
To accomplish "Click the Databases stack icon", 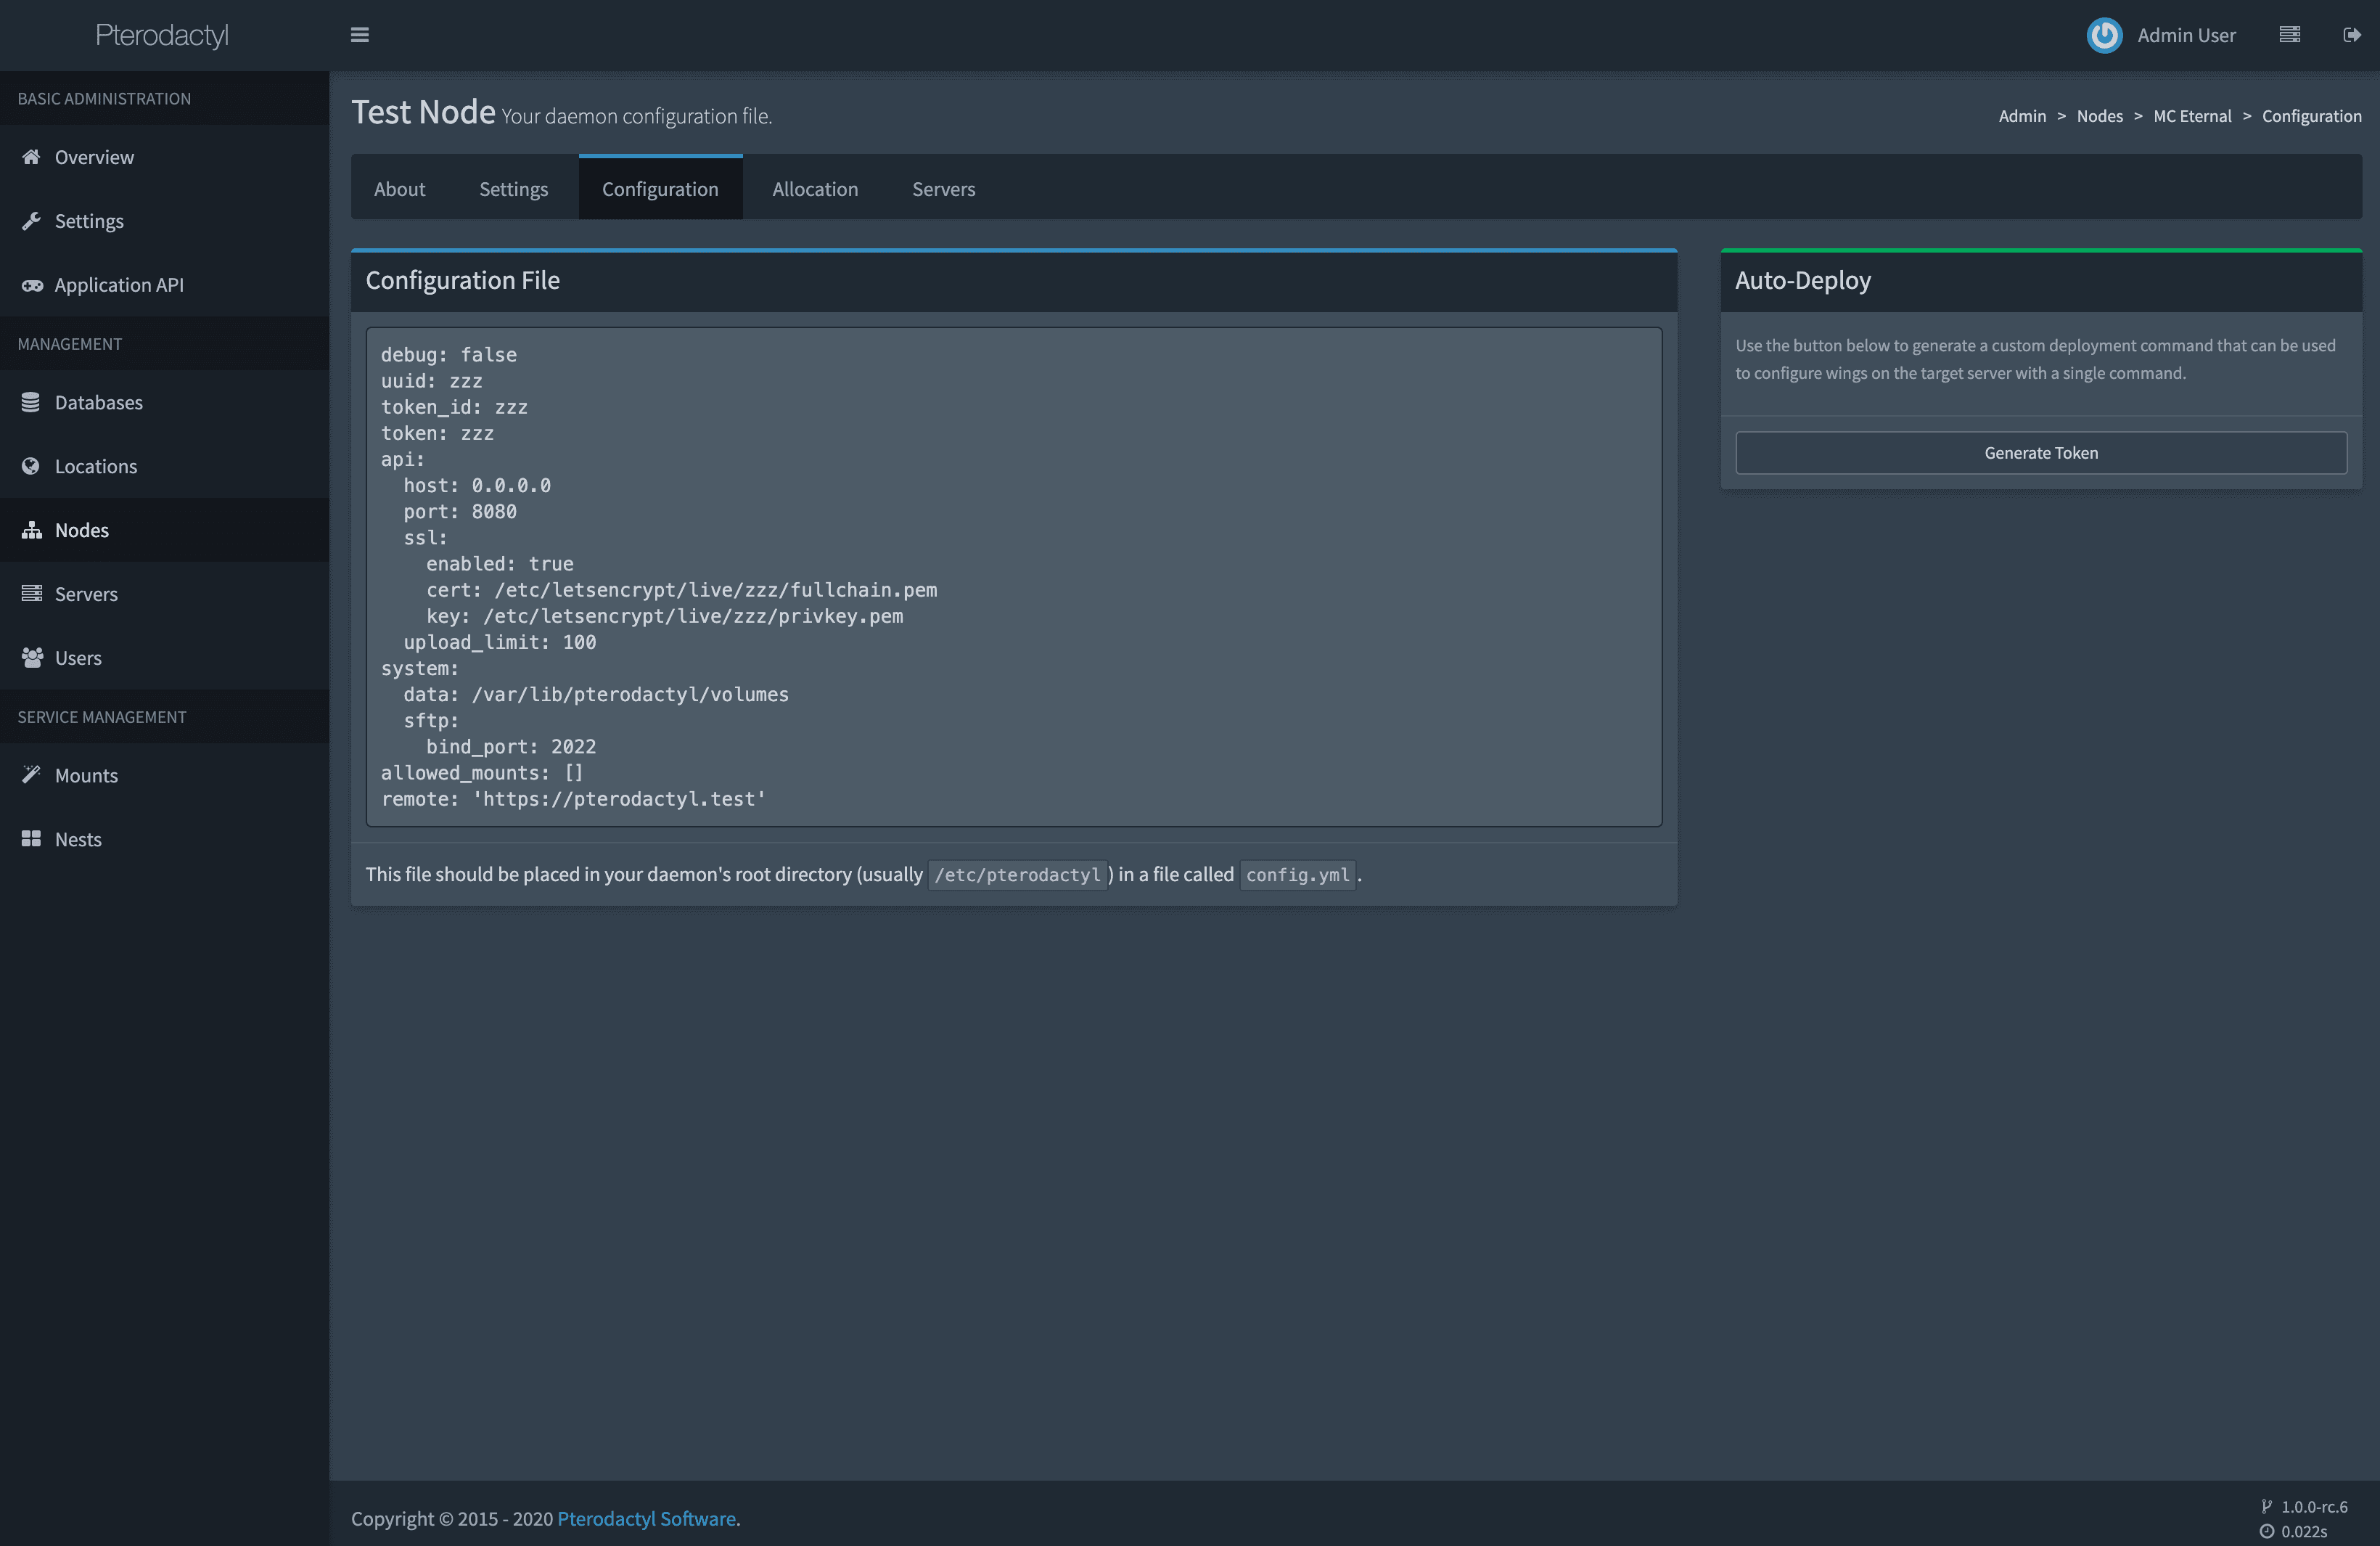I will click(x=31, y=402).
